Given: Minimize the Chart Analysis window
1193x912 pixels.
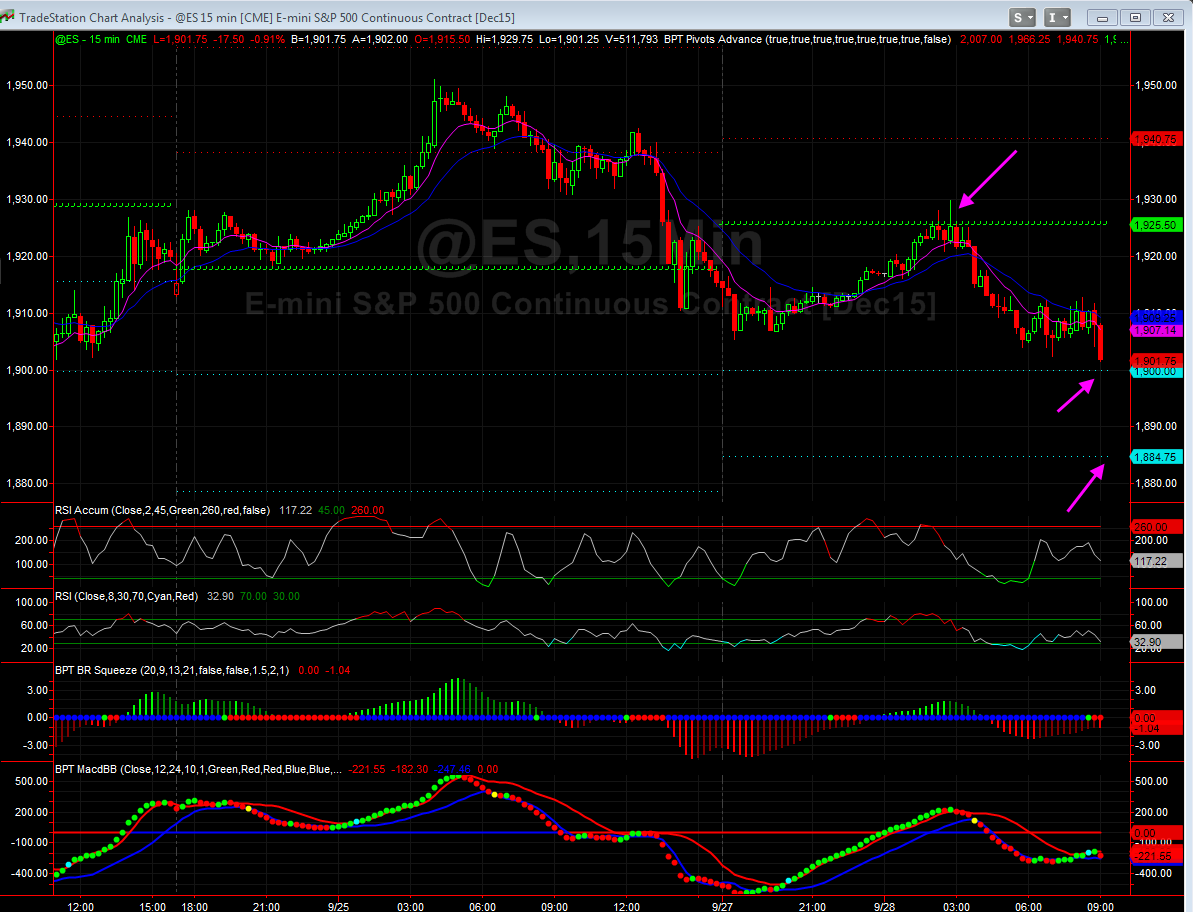Looking at the screenshot, I should 1102,17.
